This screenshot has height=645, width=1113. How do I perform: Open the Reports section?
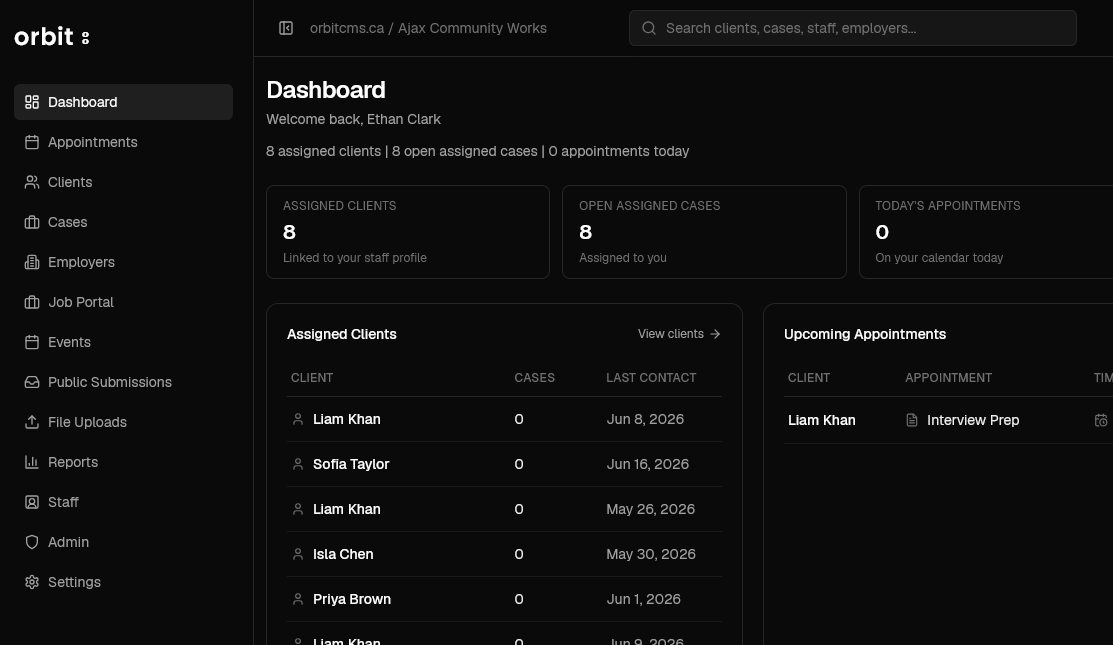click(124, 462)
